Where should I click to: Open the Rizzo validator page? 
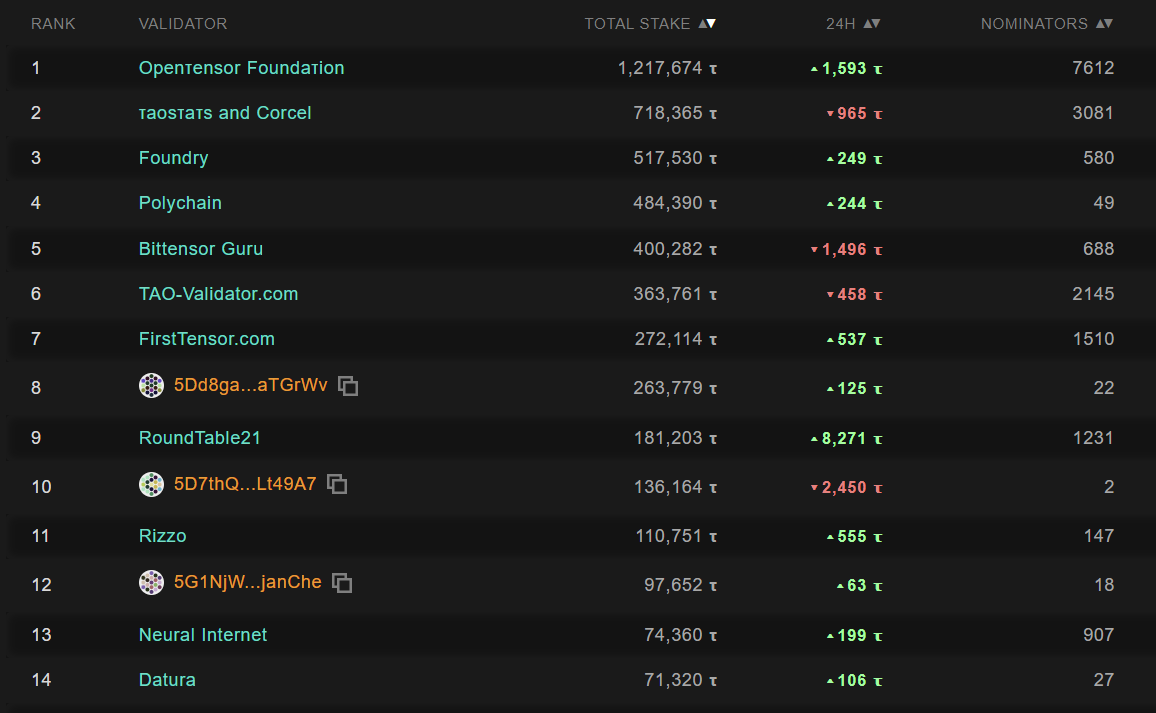(x=162, y=536)
